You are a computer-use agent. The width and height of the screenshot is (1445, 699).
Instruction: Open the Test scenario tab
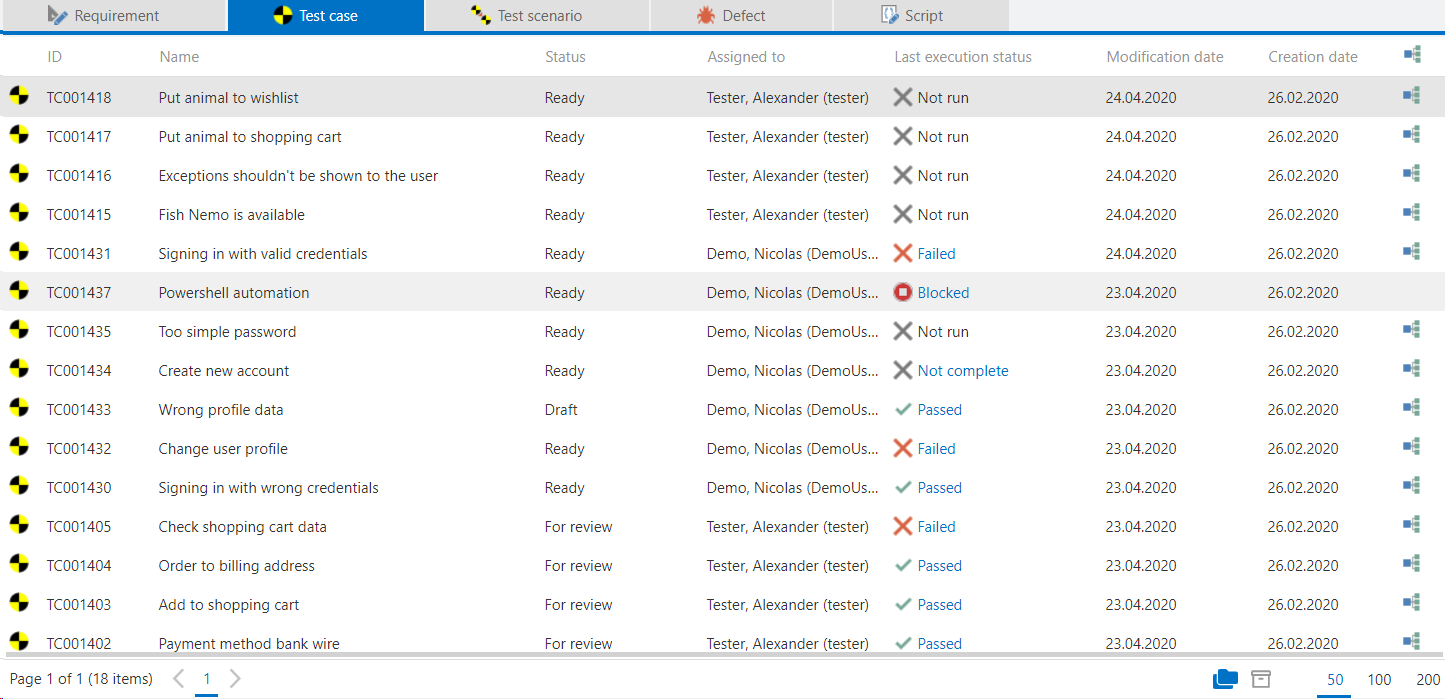pyautogui.click(x=526, y=16)
